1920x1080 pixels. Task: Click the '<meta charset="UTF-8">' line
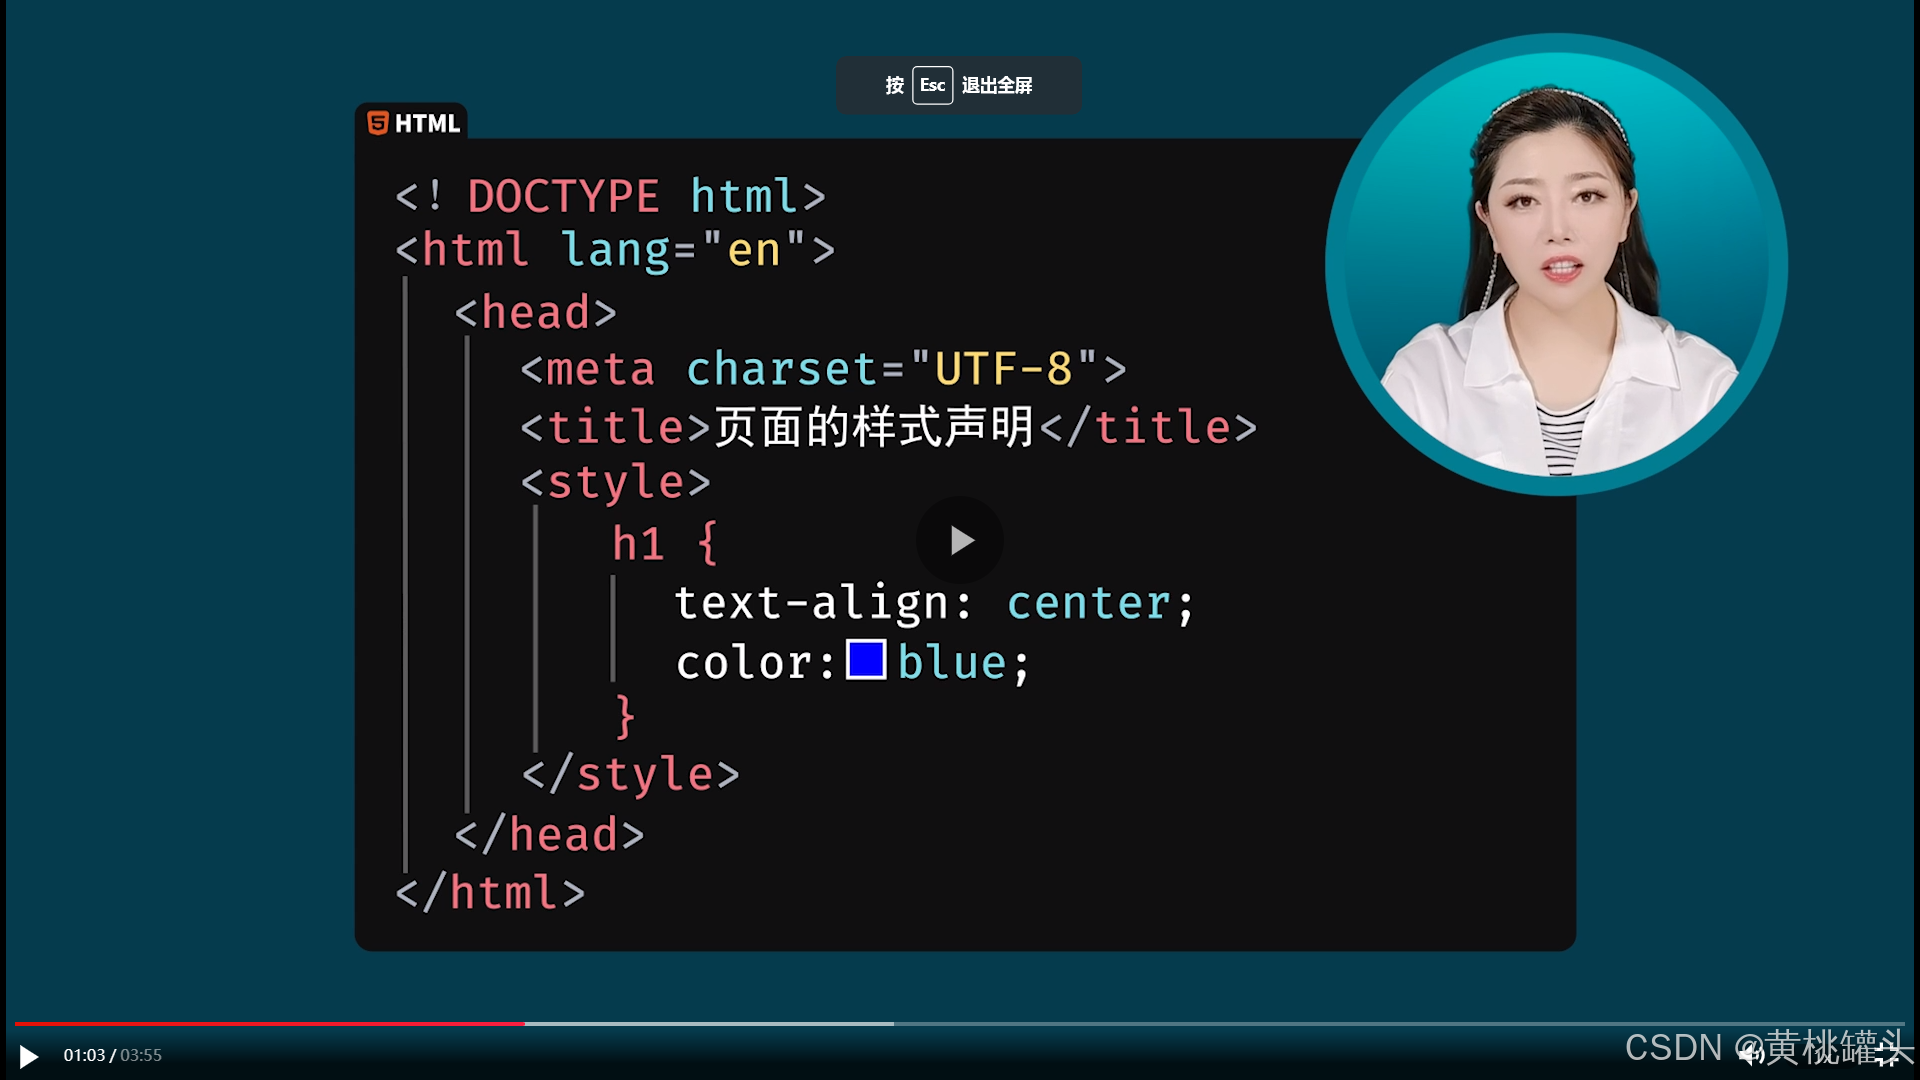point(824,370)
